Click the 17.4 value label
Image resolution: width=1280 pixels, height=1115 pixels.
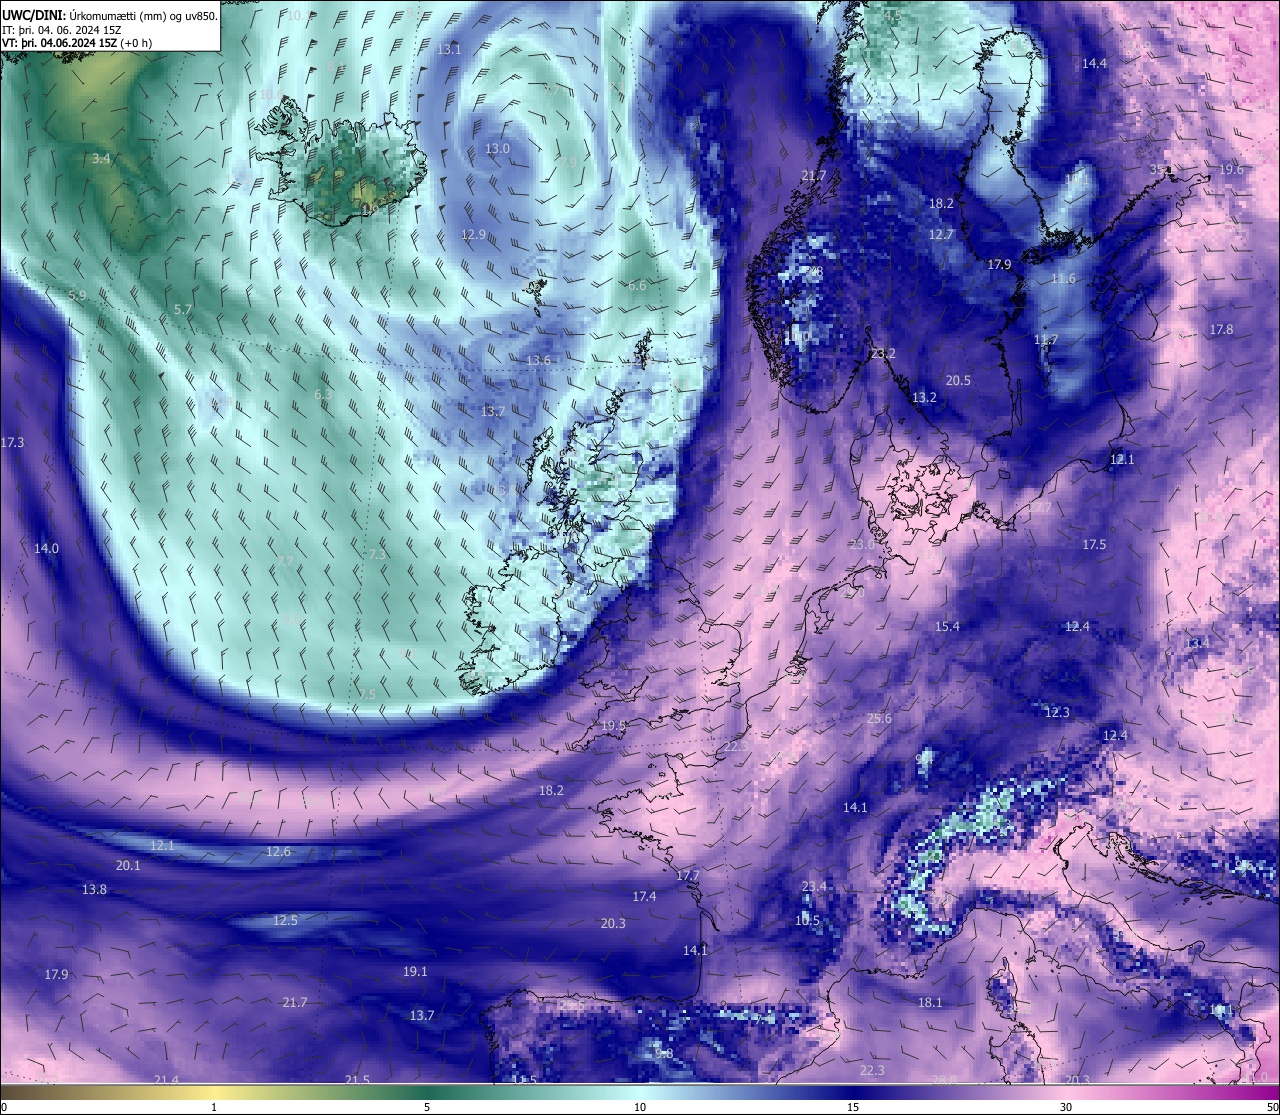[644, 896]
